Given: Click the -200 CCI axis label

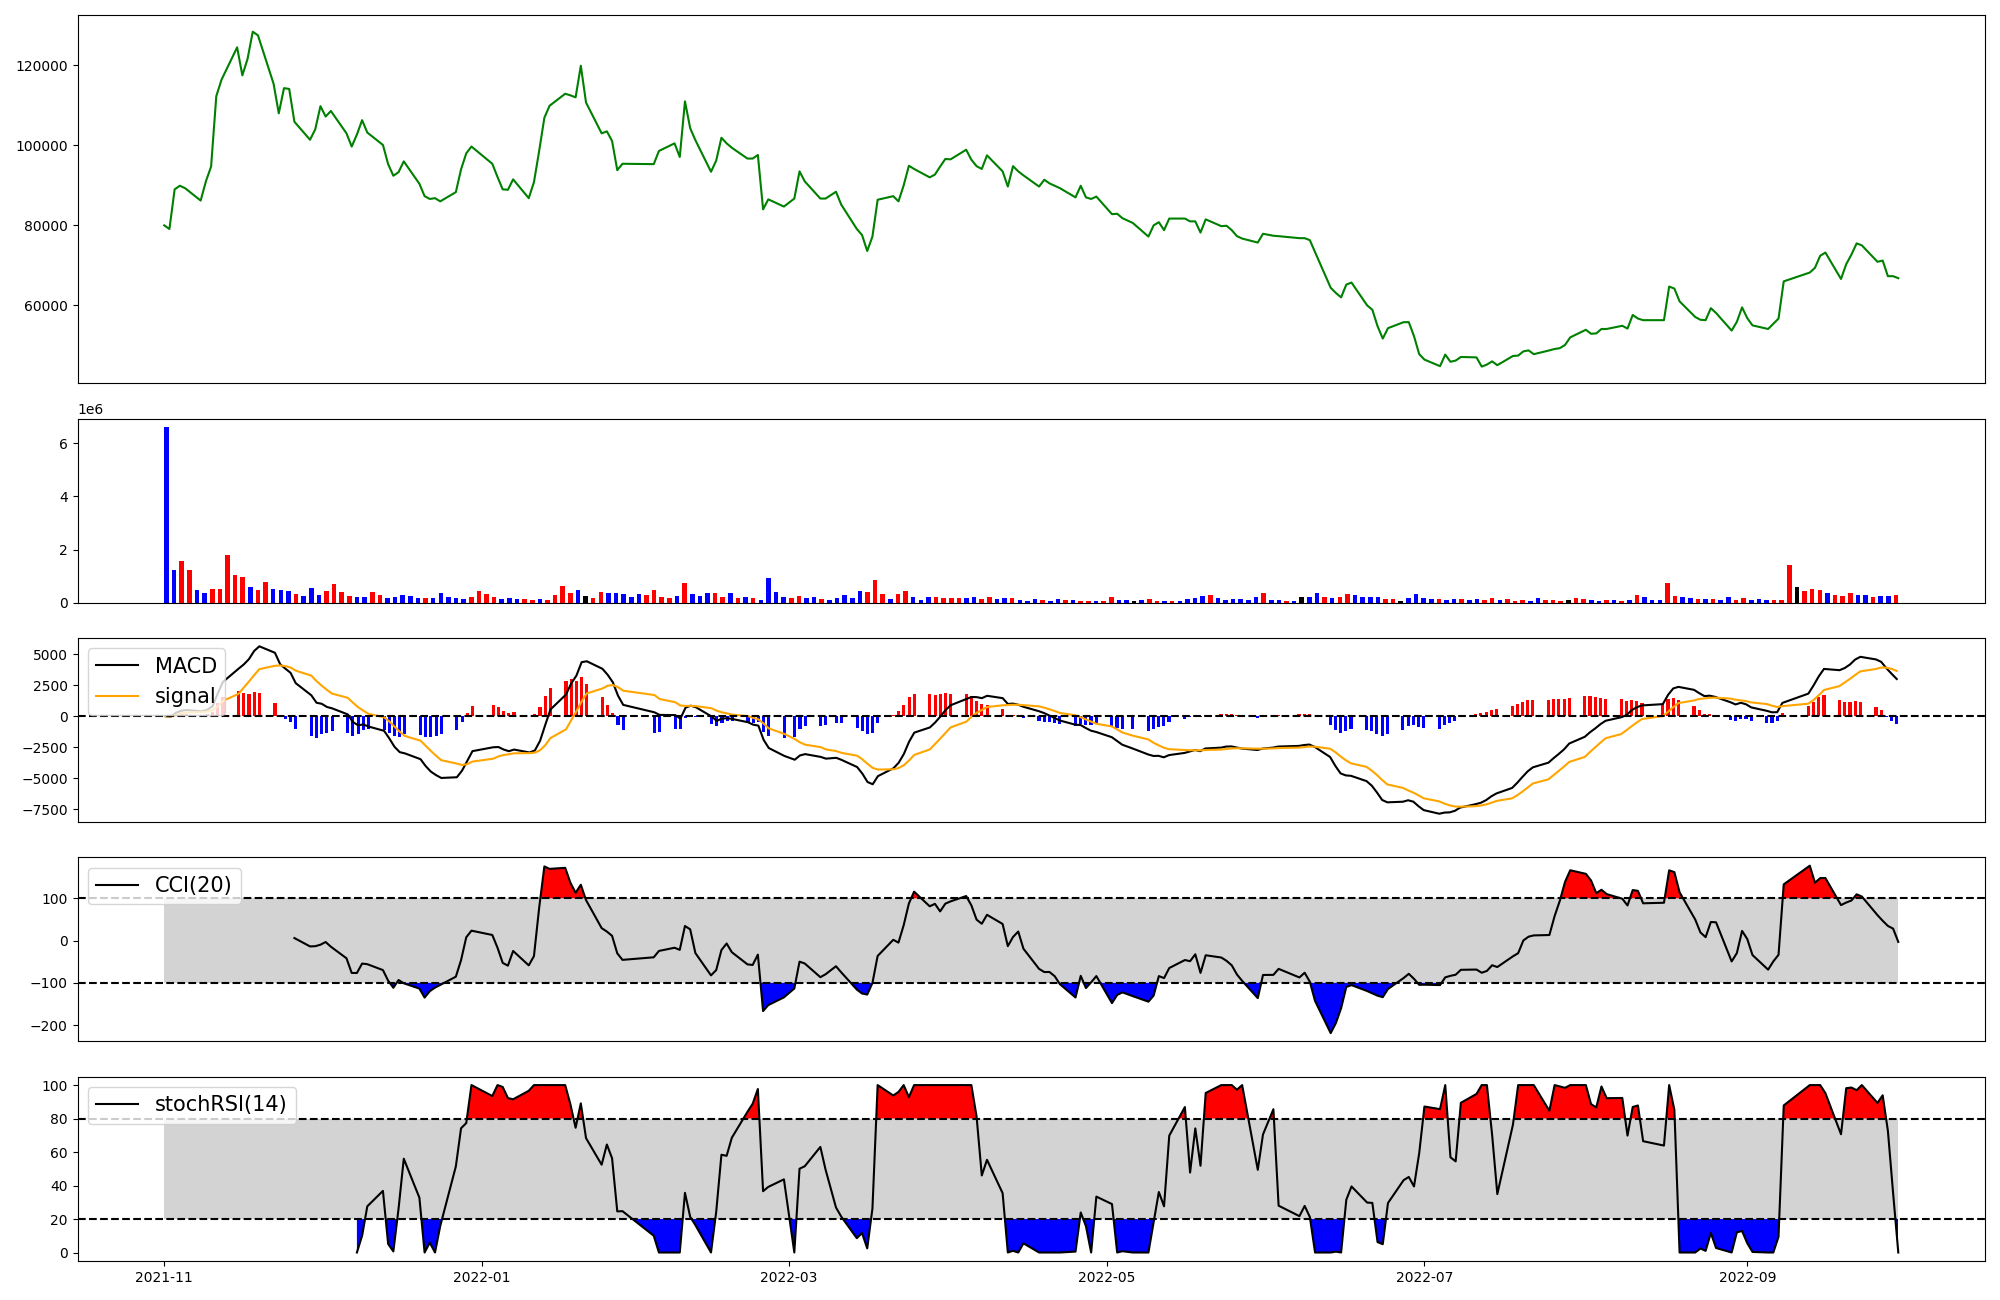Looking at the screenshot, I should click(x=50, y=1026).
